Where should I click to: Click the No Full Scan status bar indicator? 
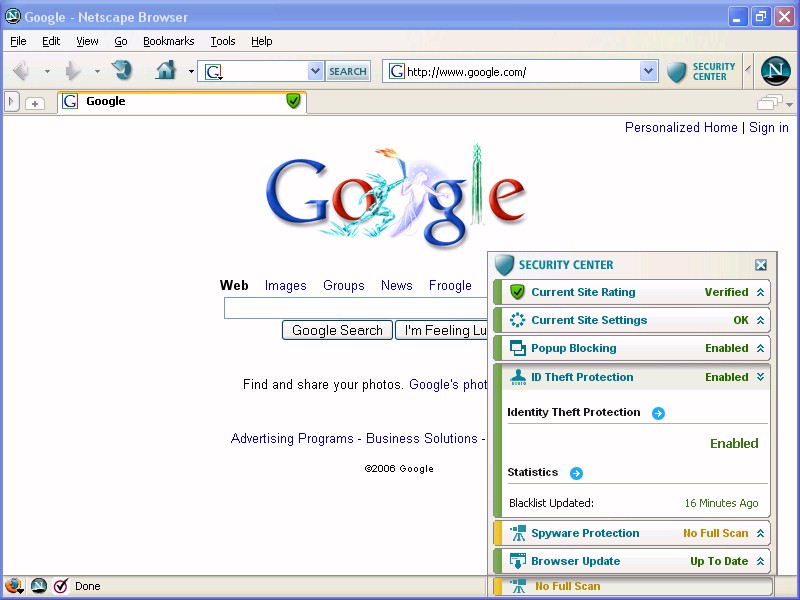tap(633, 586)
